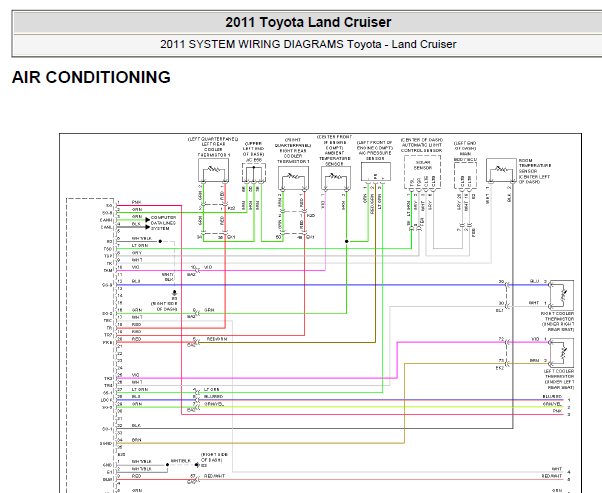Click the 'BLU/RED' wire label after connector
The width and height of the screenshot is (602, 493).
click(213, 396)
